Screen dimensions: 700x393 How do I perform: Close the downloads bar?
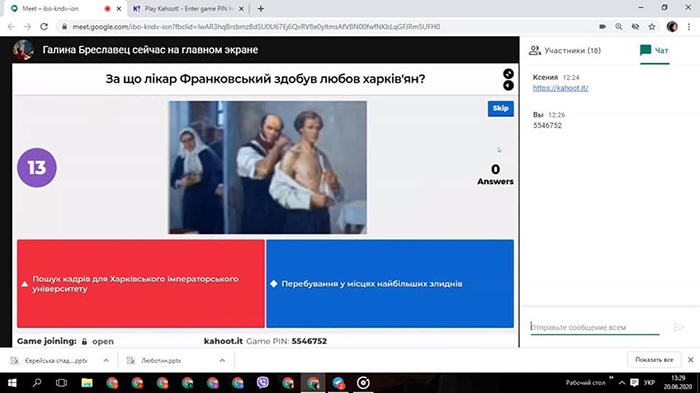click(691, 360)
